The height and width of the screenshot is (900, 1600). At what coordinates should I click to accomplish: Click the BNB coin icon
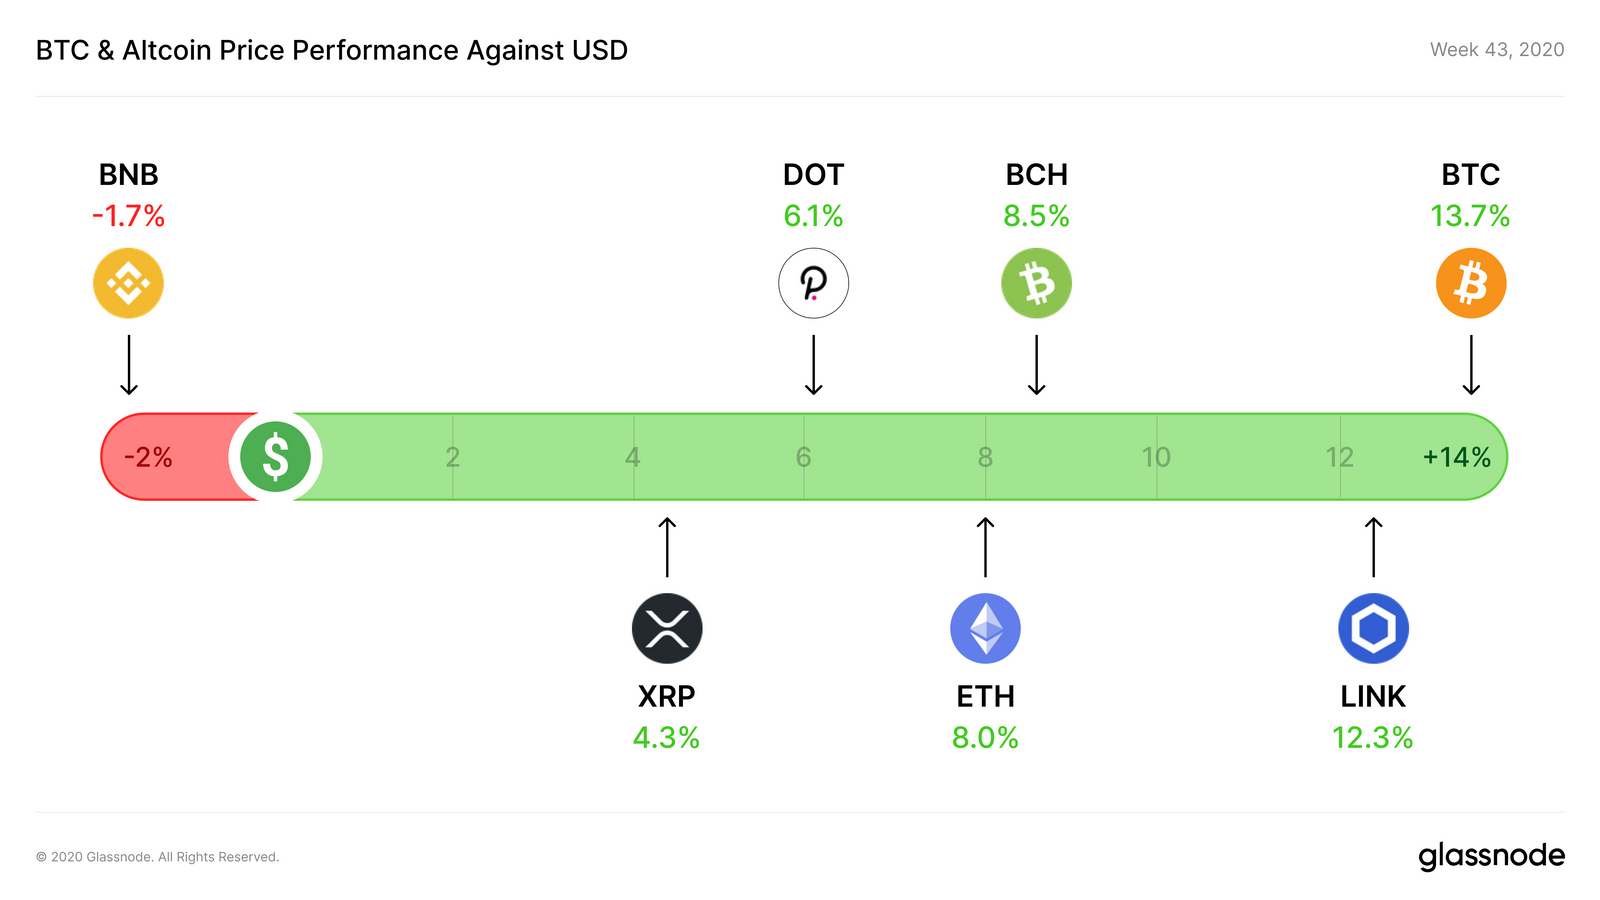point(128,283)
